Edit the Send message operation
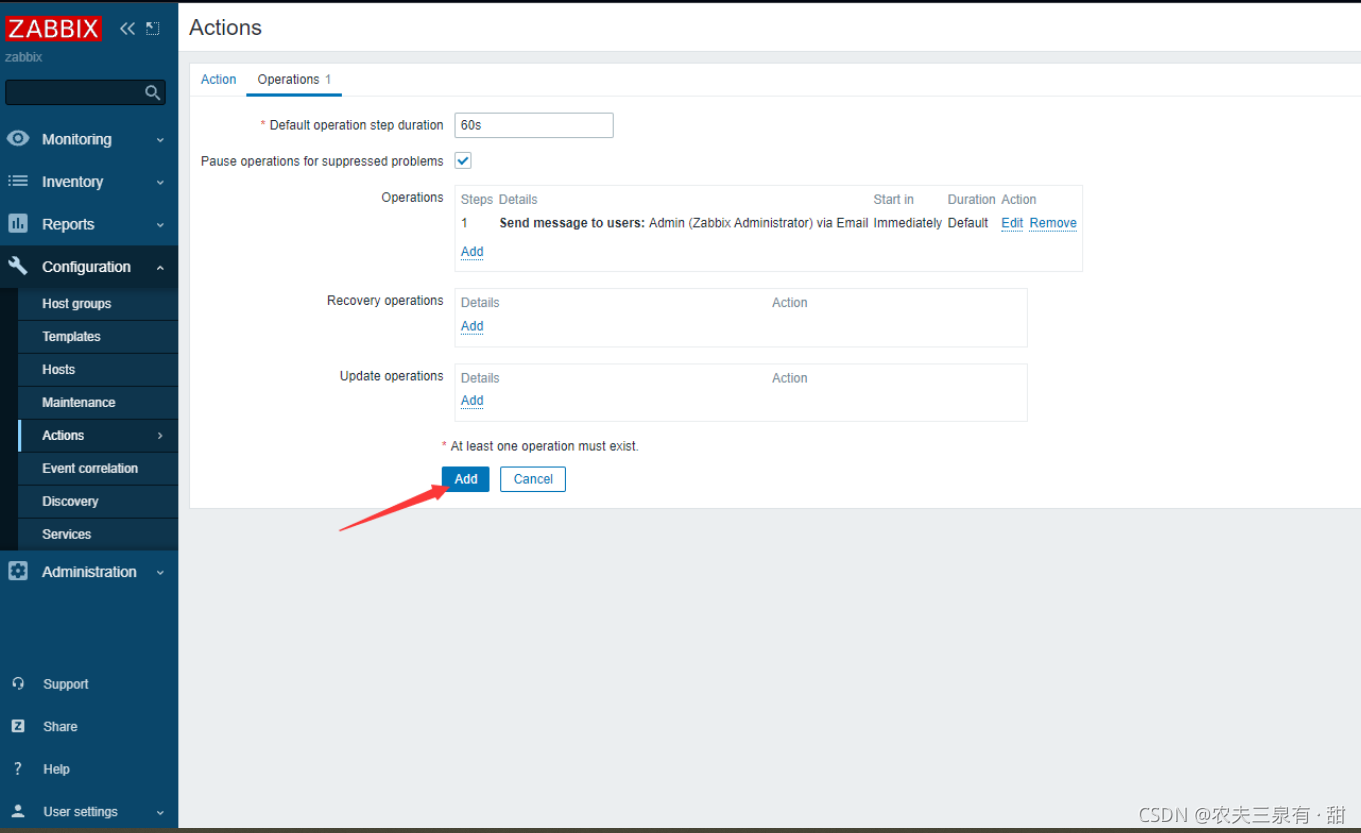1361x833 pixels. 1012,223
